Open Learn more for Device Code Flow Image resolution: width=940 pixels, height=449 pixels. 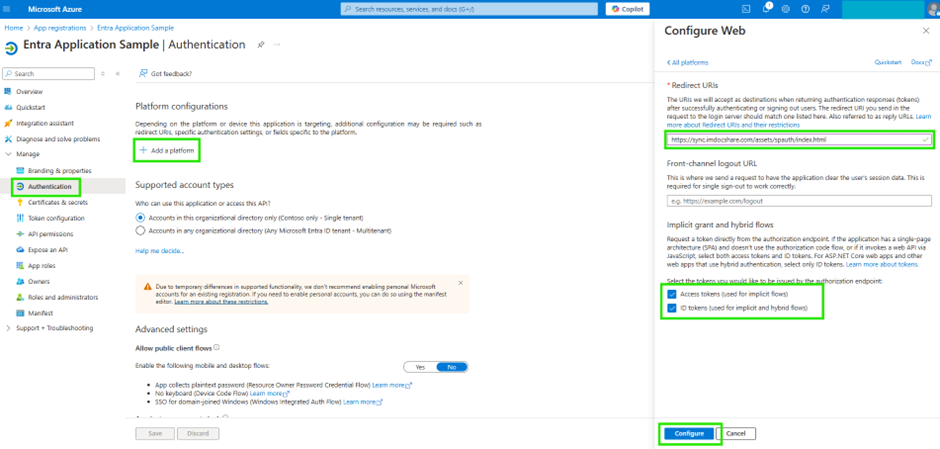[270, 393]
